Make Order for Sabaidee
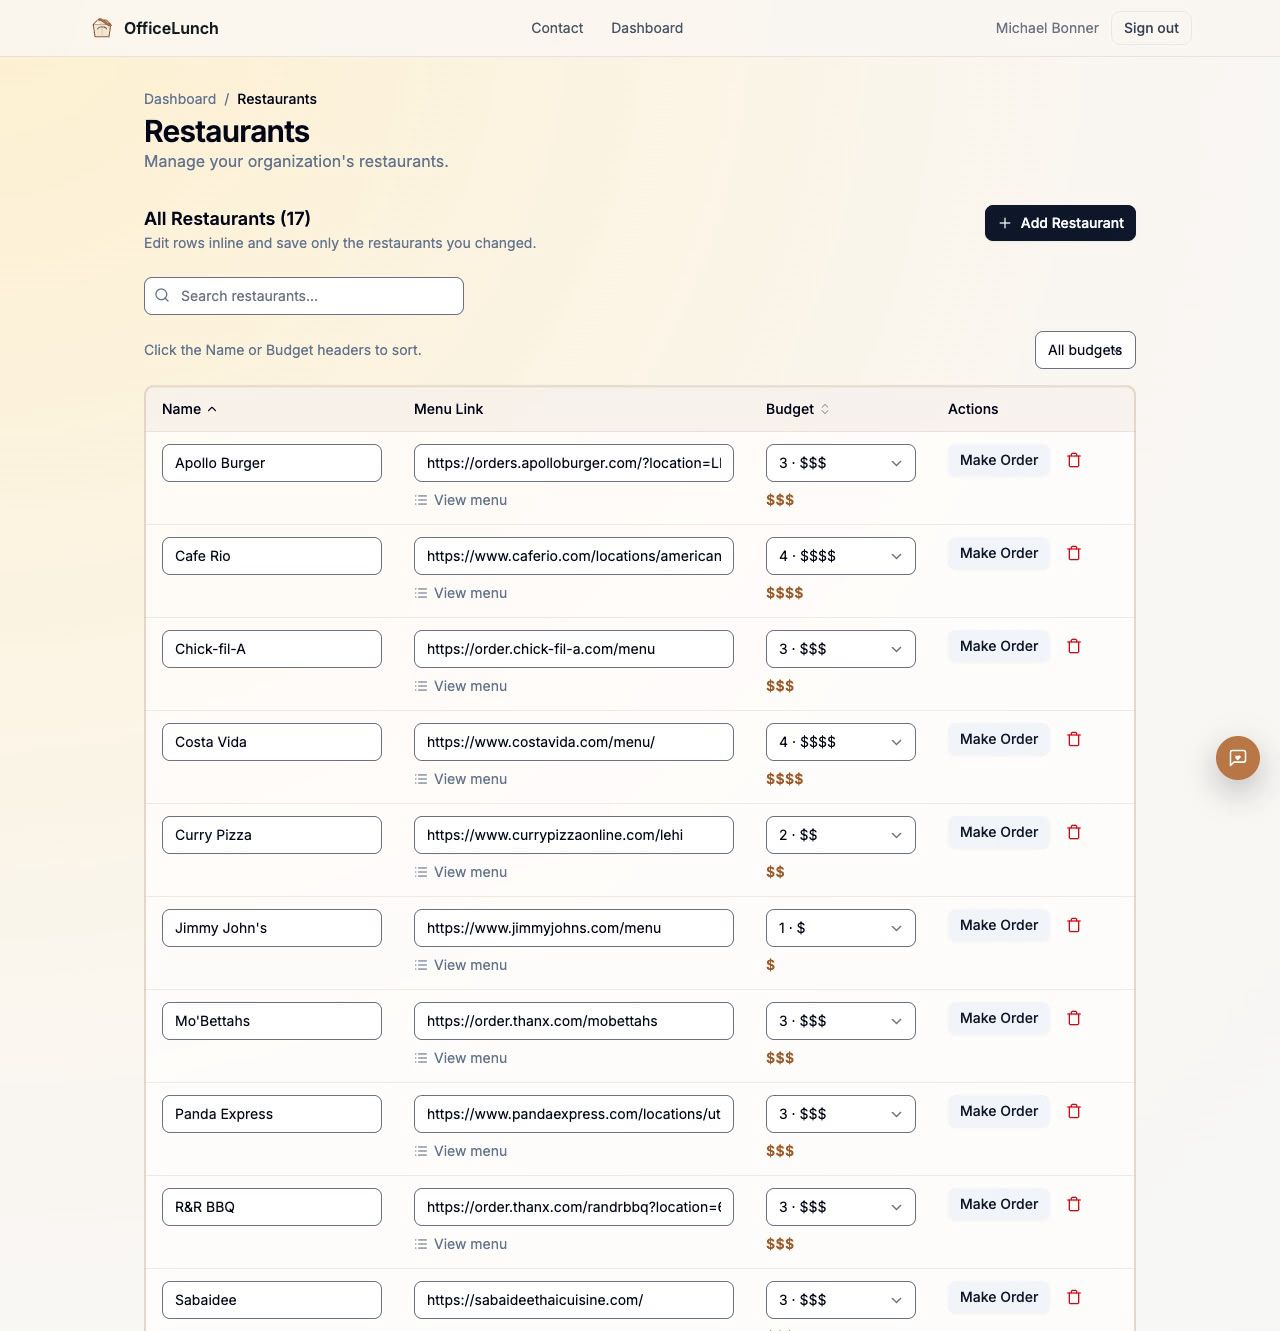The width and height of the screenshot is (1280, 1331). (x=999, y=1297)
